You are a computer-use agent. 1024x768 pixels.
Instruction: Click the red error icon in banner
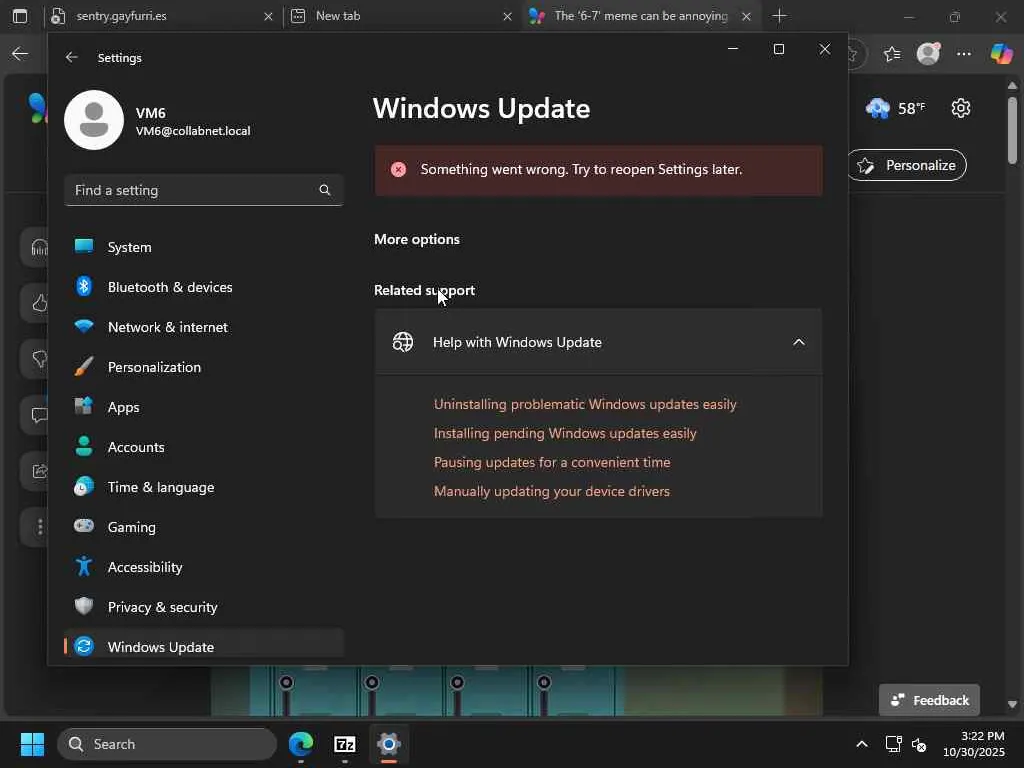[398, 170]
